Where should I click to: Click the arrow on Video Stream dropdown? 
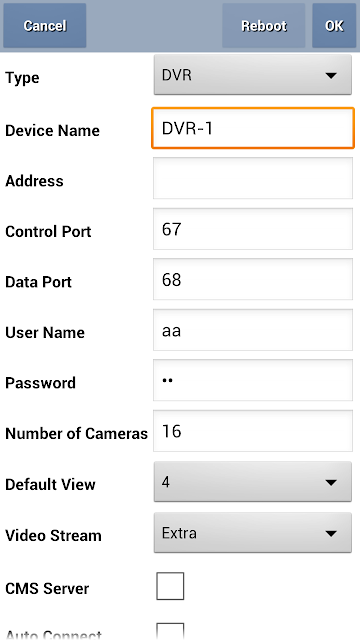331,533
